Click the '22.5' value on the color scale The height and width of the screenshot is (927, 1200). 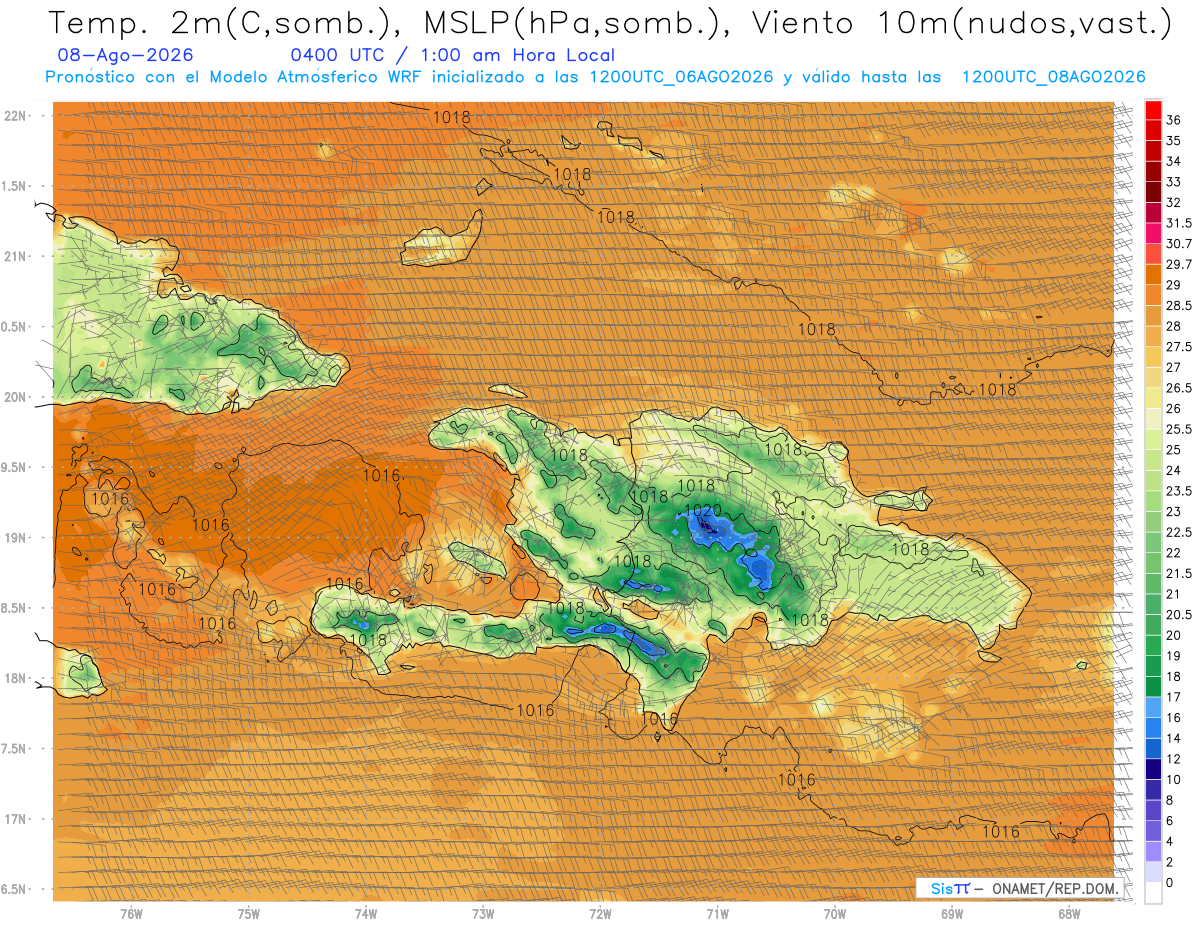click(x=1178, y=532)
